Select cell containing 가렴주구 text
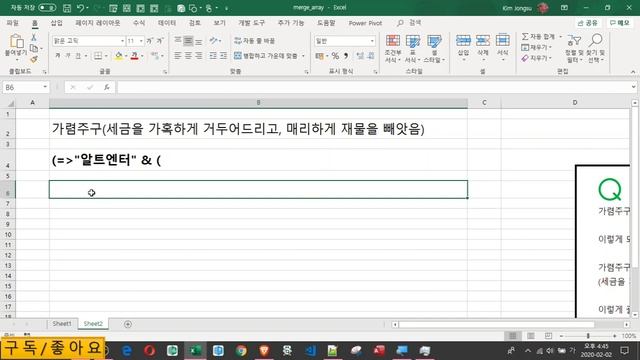Viewport: 640px width, 360px height. pyautogui.click(x=258, y=129)
